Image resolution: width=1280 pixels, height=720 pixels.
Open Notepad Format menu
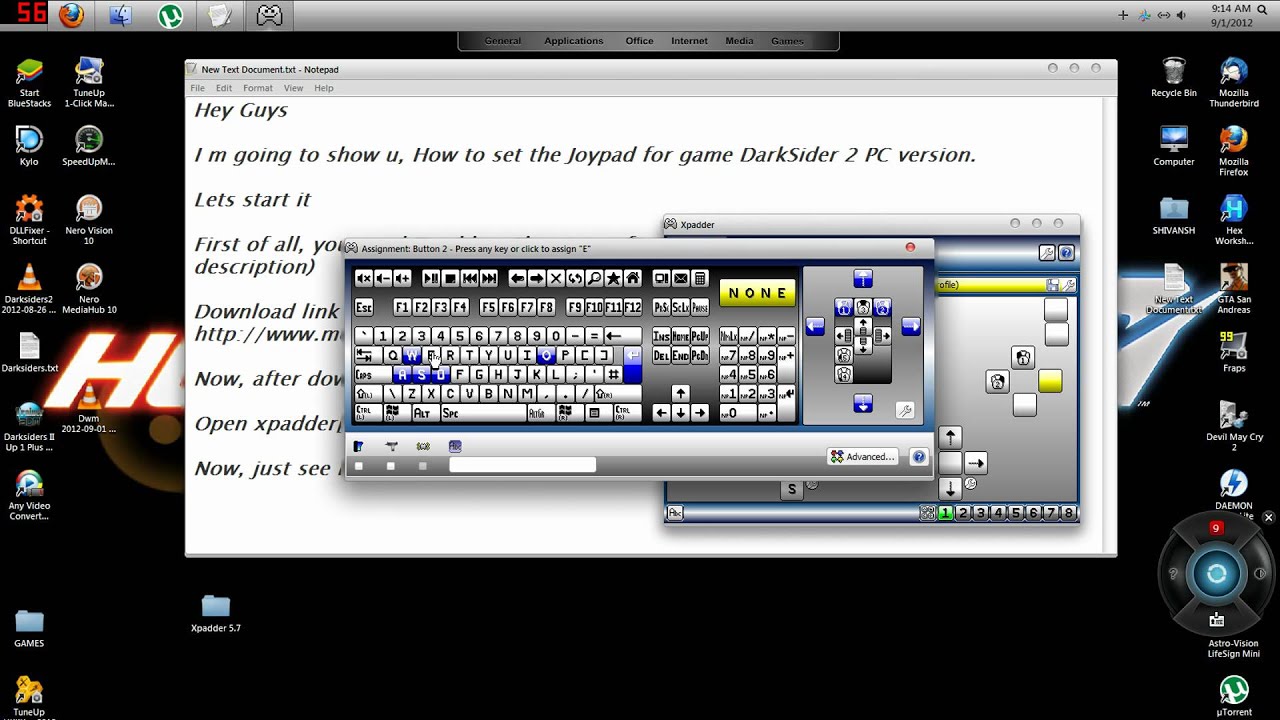[257, 88]
